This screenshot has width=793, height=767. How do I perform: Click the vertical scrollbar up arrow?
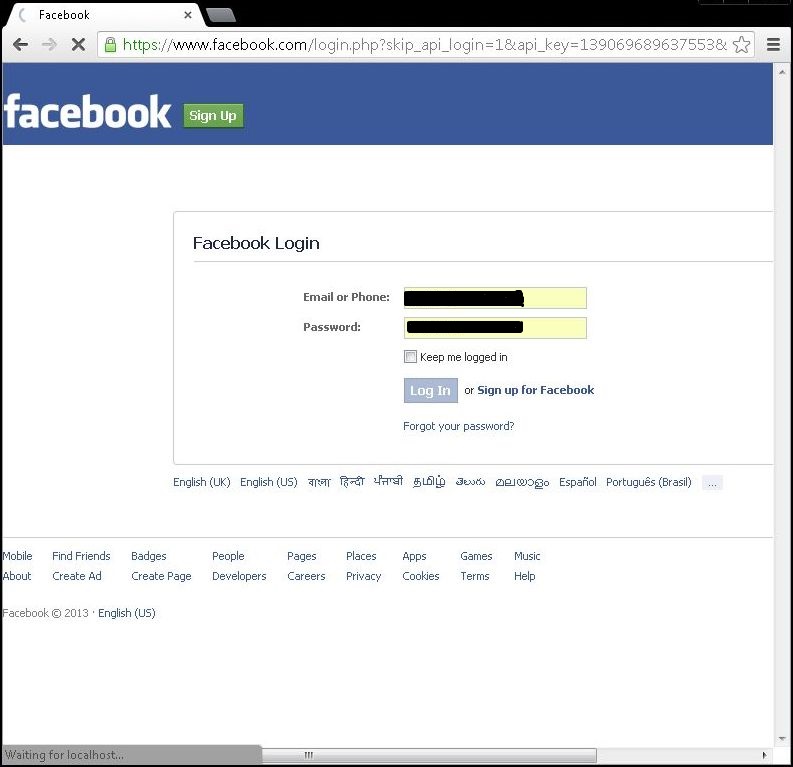[782, 73]
